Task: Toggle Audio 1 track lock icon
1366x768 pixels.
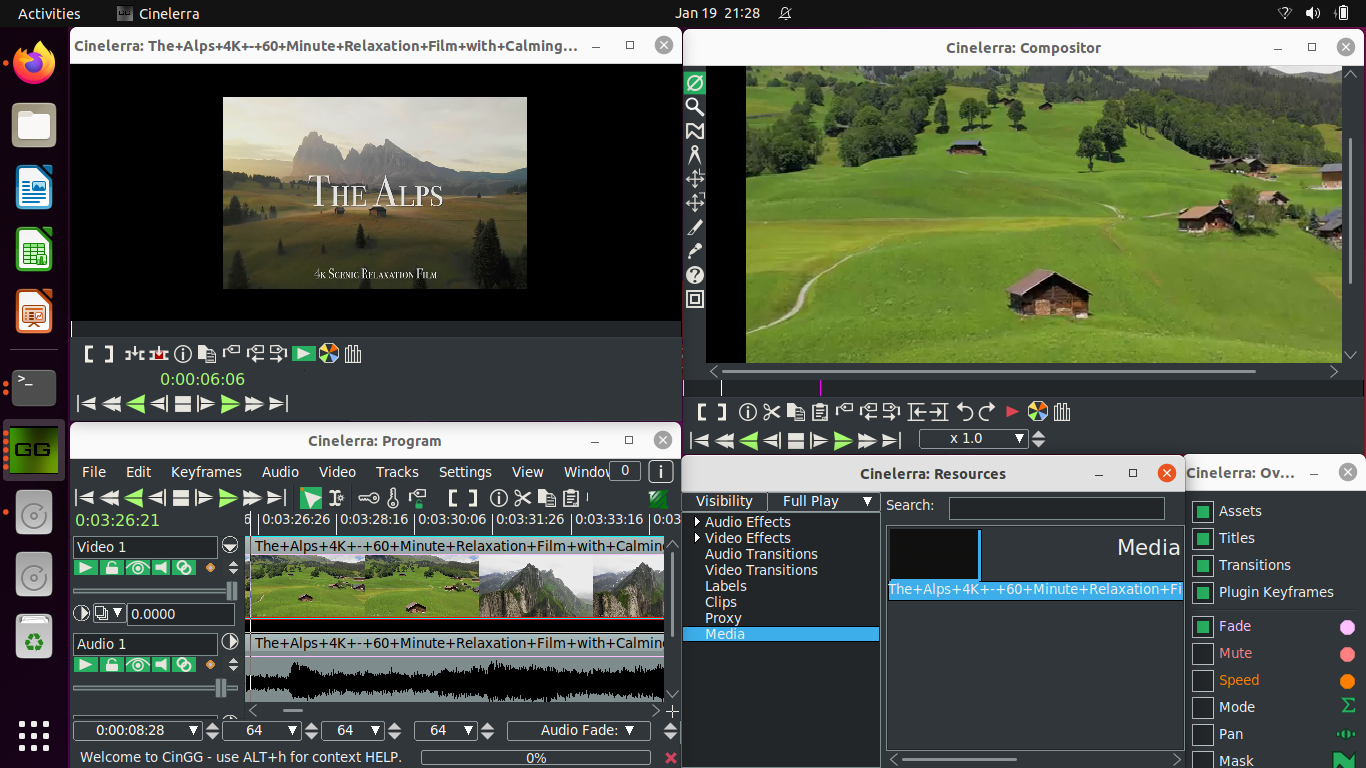Action: [x=112, y=665]
